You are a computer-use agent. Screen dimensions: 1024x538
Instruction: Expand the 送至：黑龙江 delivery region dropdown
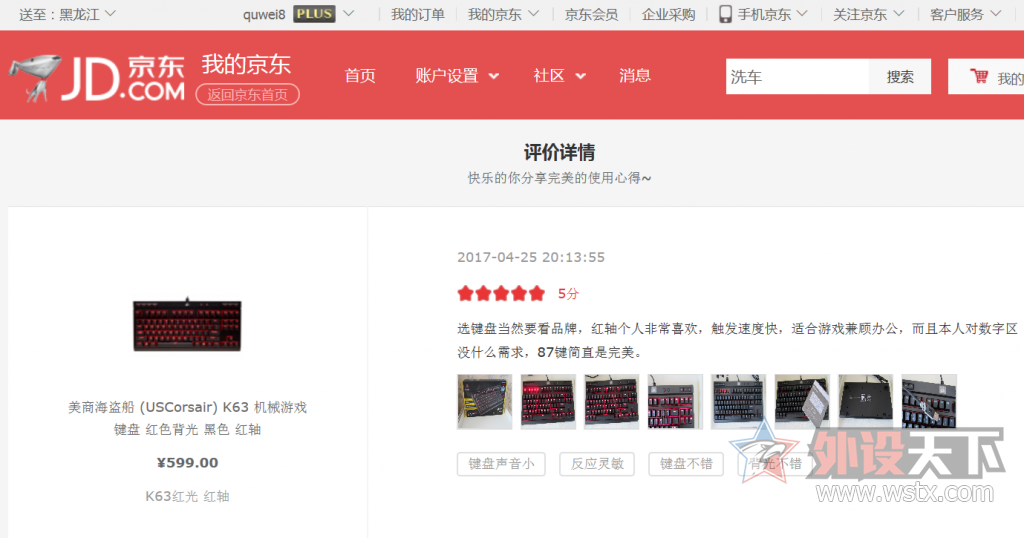(x=68, y=14)
